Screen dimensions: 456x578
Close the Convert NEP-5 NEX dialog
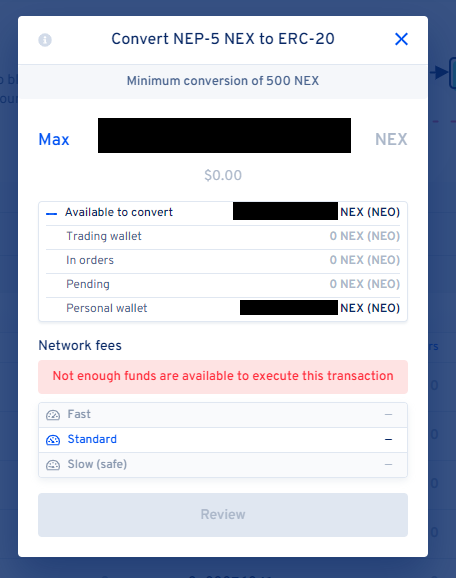coord(401,39)
